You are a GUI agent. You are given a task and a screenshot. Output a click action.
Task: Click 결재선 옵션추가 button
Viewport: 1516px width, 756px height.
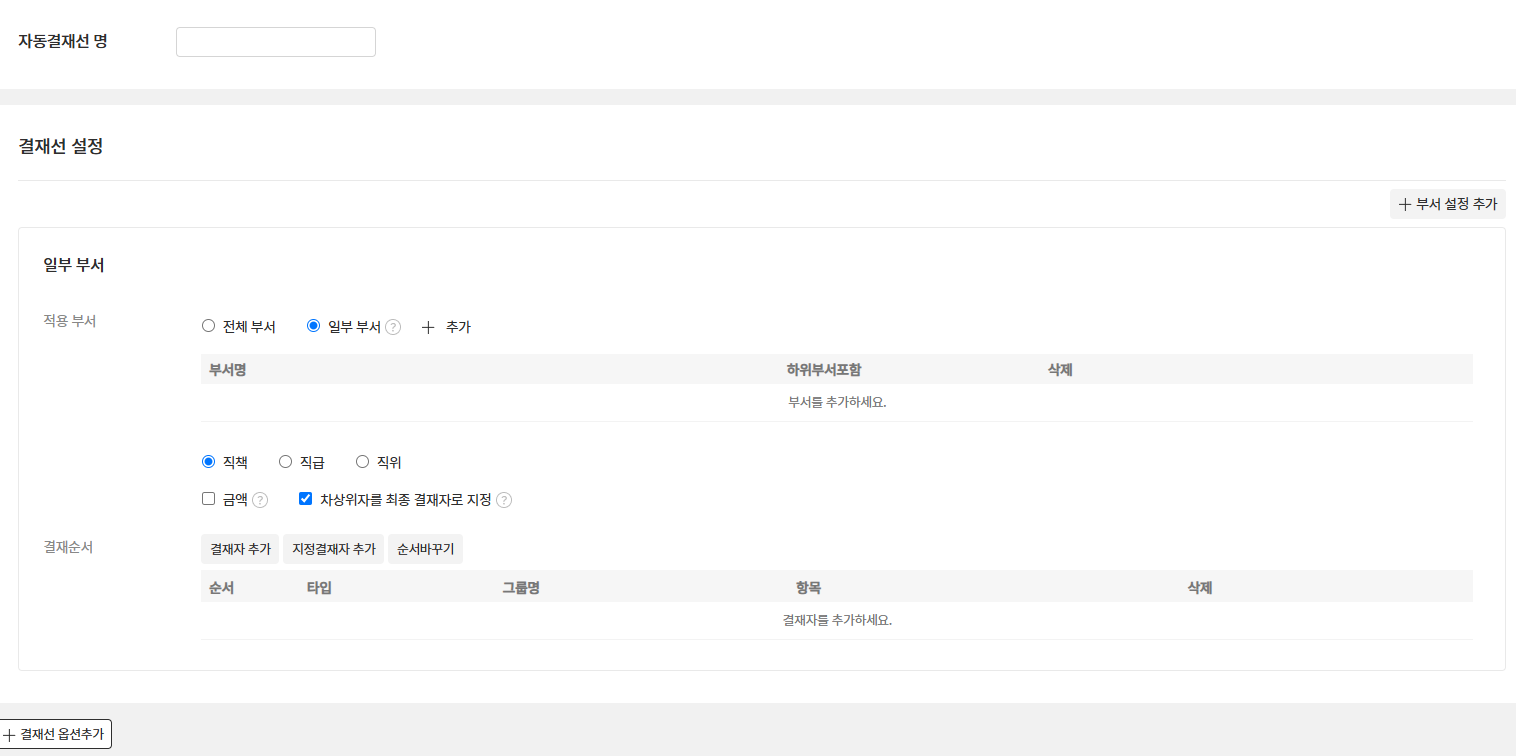pos(55,734)
